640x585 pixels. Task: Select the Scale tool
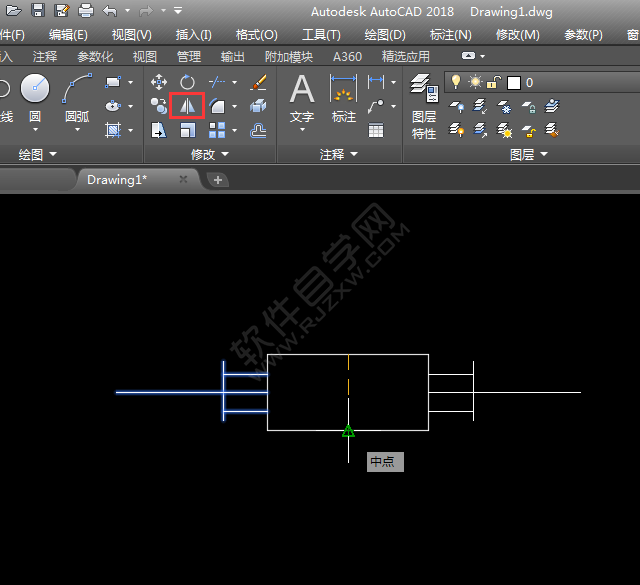pos(187,130)
